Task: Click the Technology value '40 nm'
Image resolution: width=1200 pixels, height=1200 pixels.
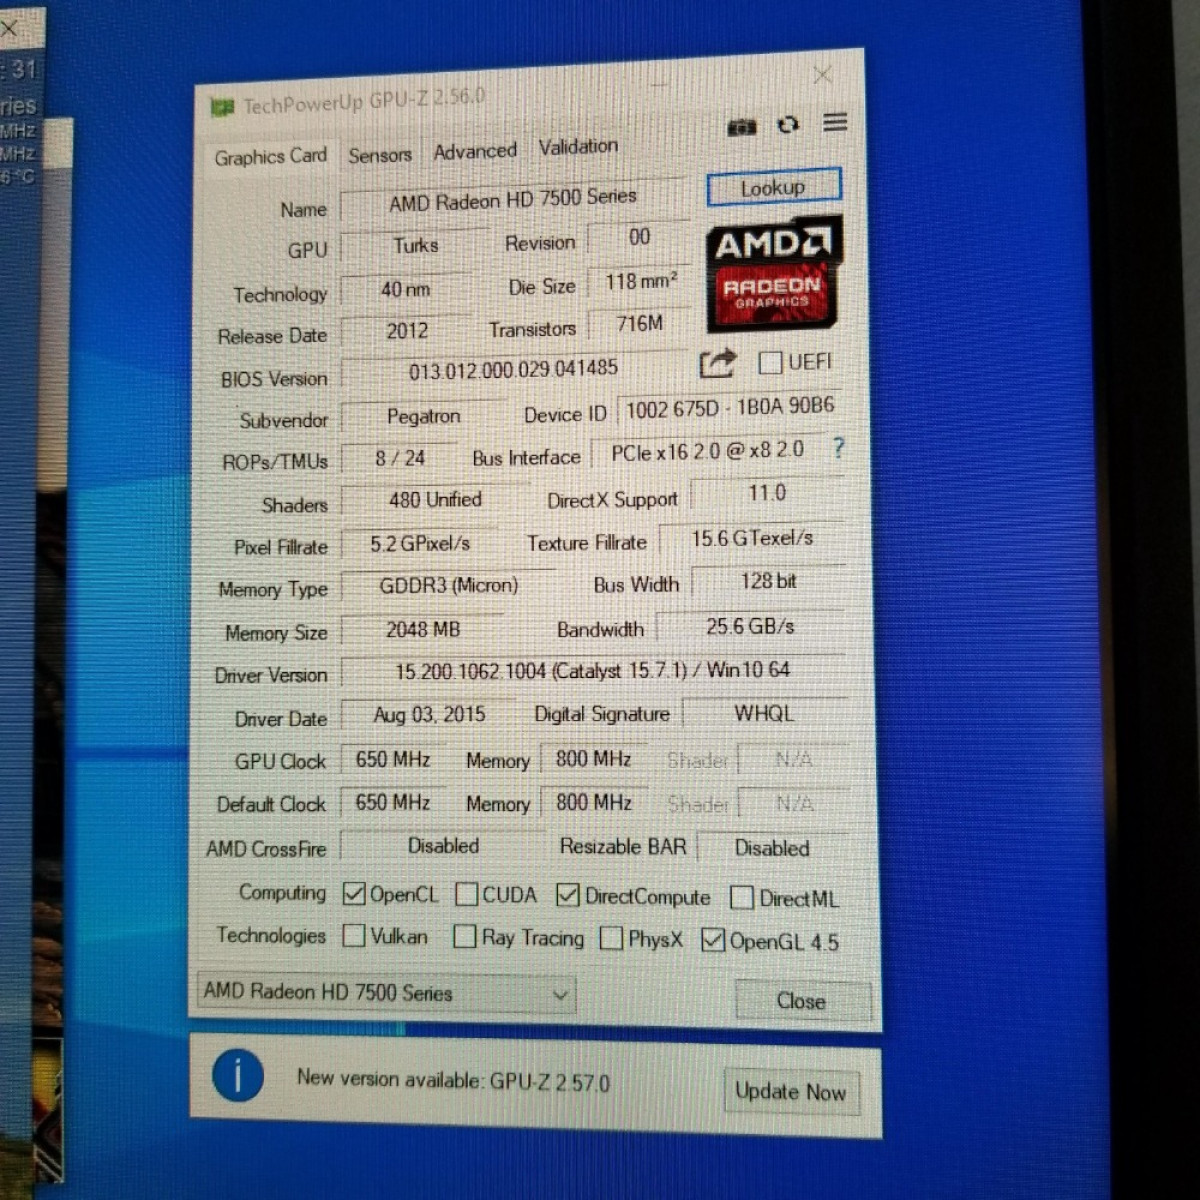Action: pyautogui.click(x=405, y=290)
